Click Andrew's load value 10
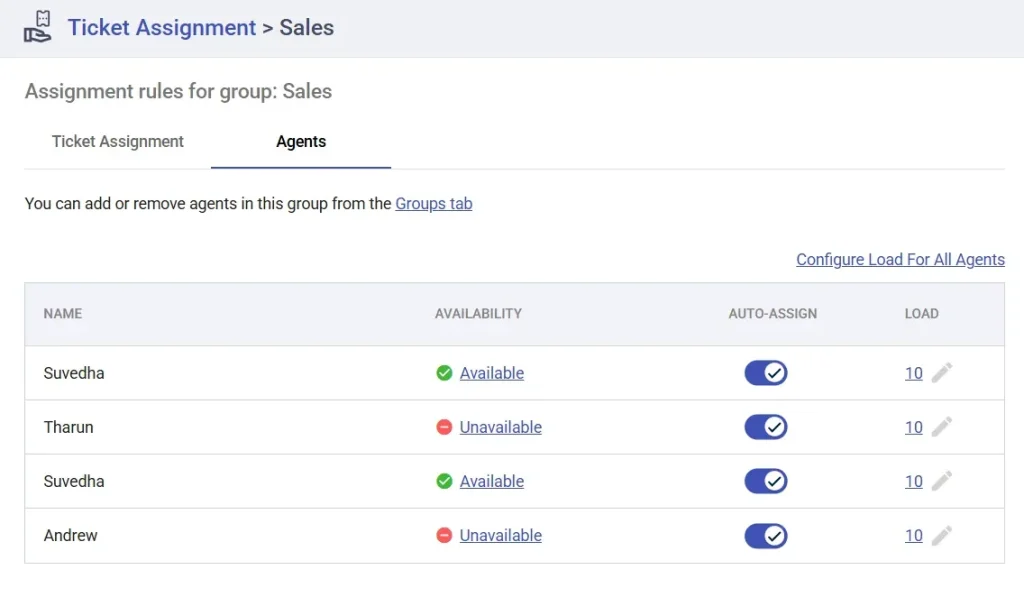This screenshot has width=1024, height=597. pos(914,536)
